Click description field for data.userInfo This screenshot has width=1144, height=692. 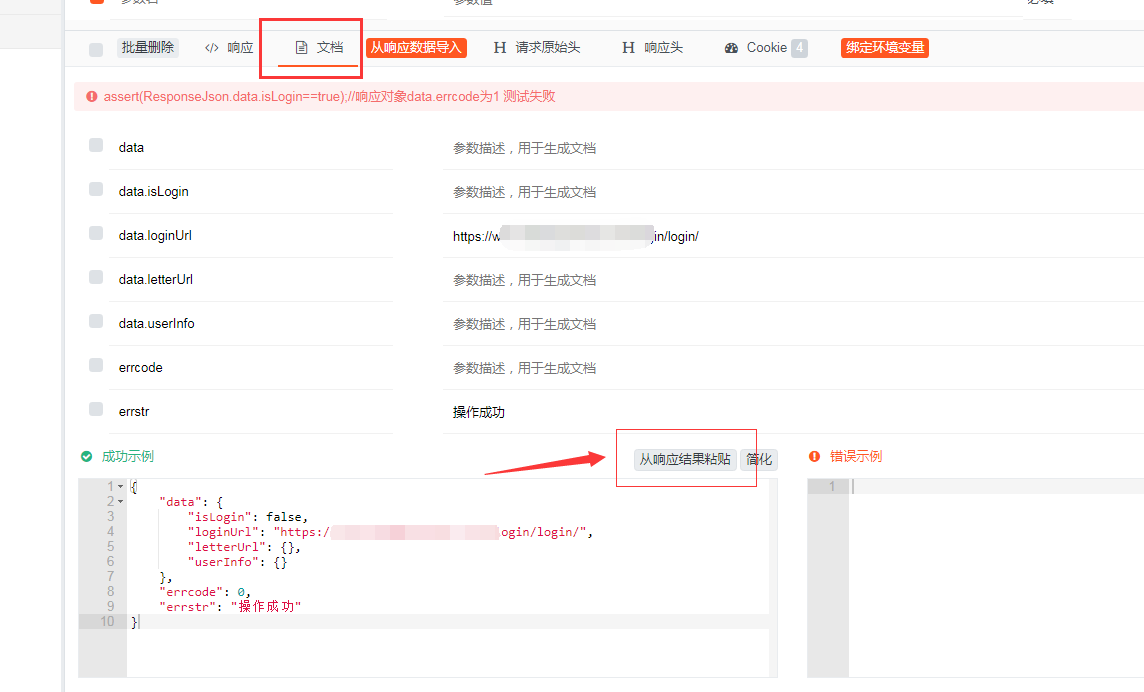tap(793, 324)
